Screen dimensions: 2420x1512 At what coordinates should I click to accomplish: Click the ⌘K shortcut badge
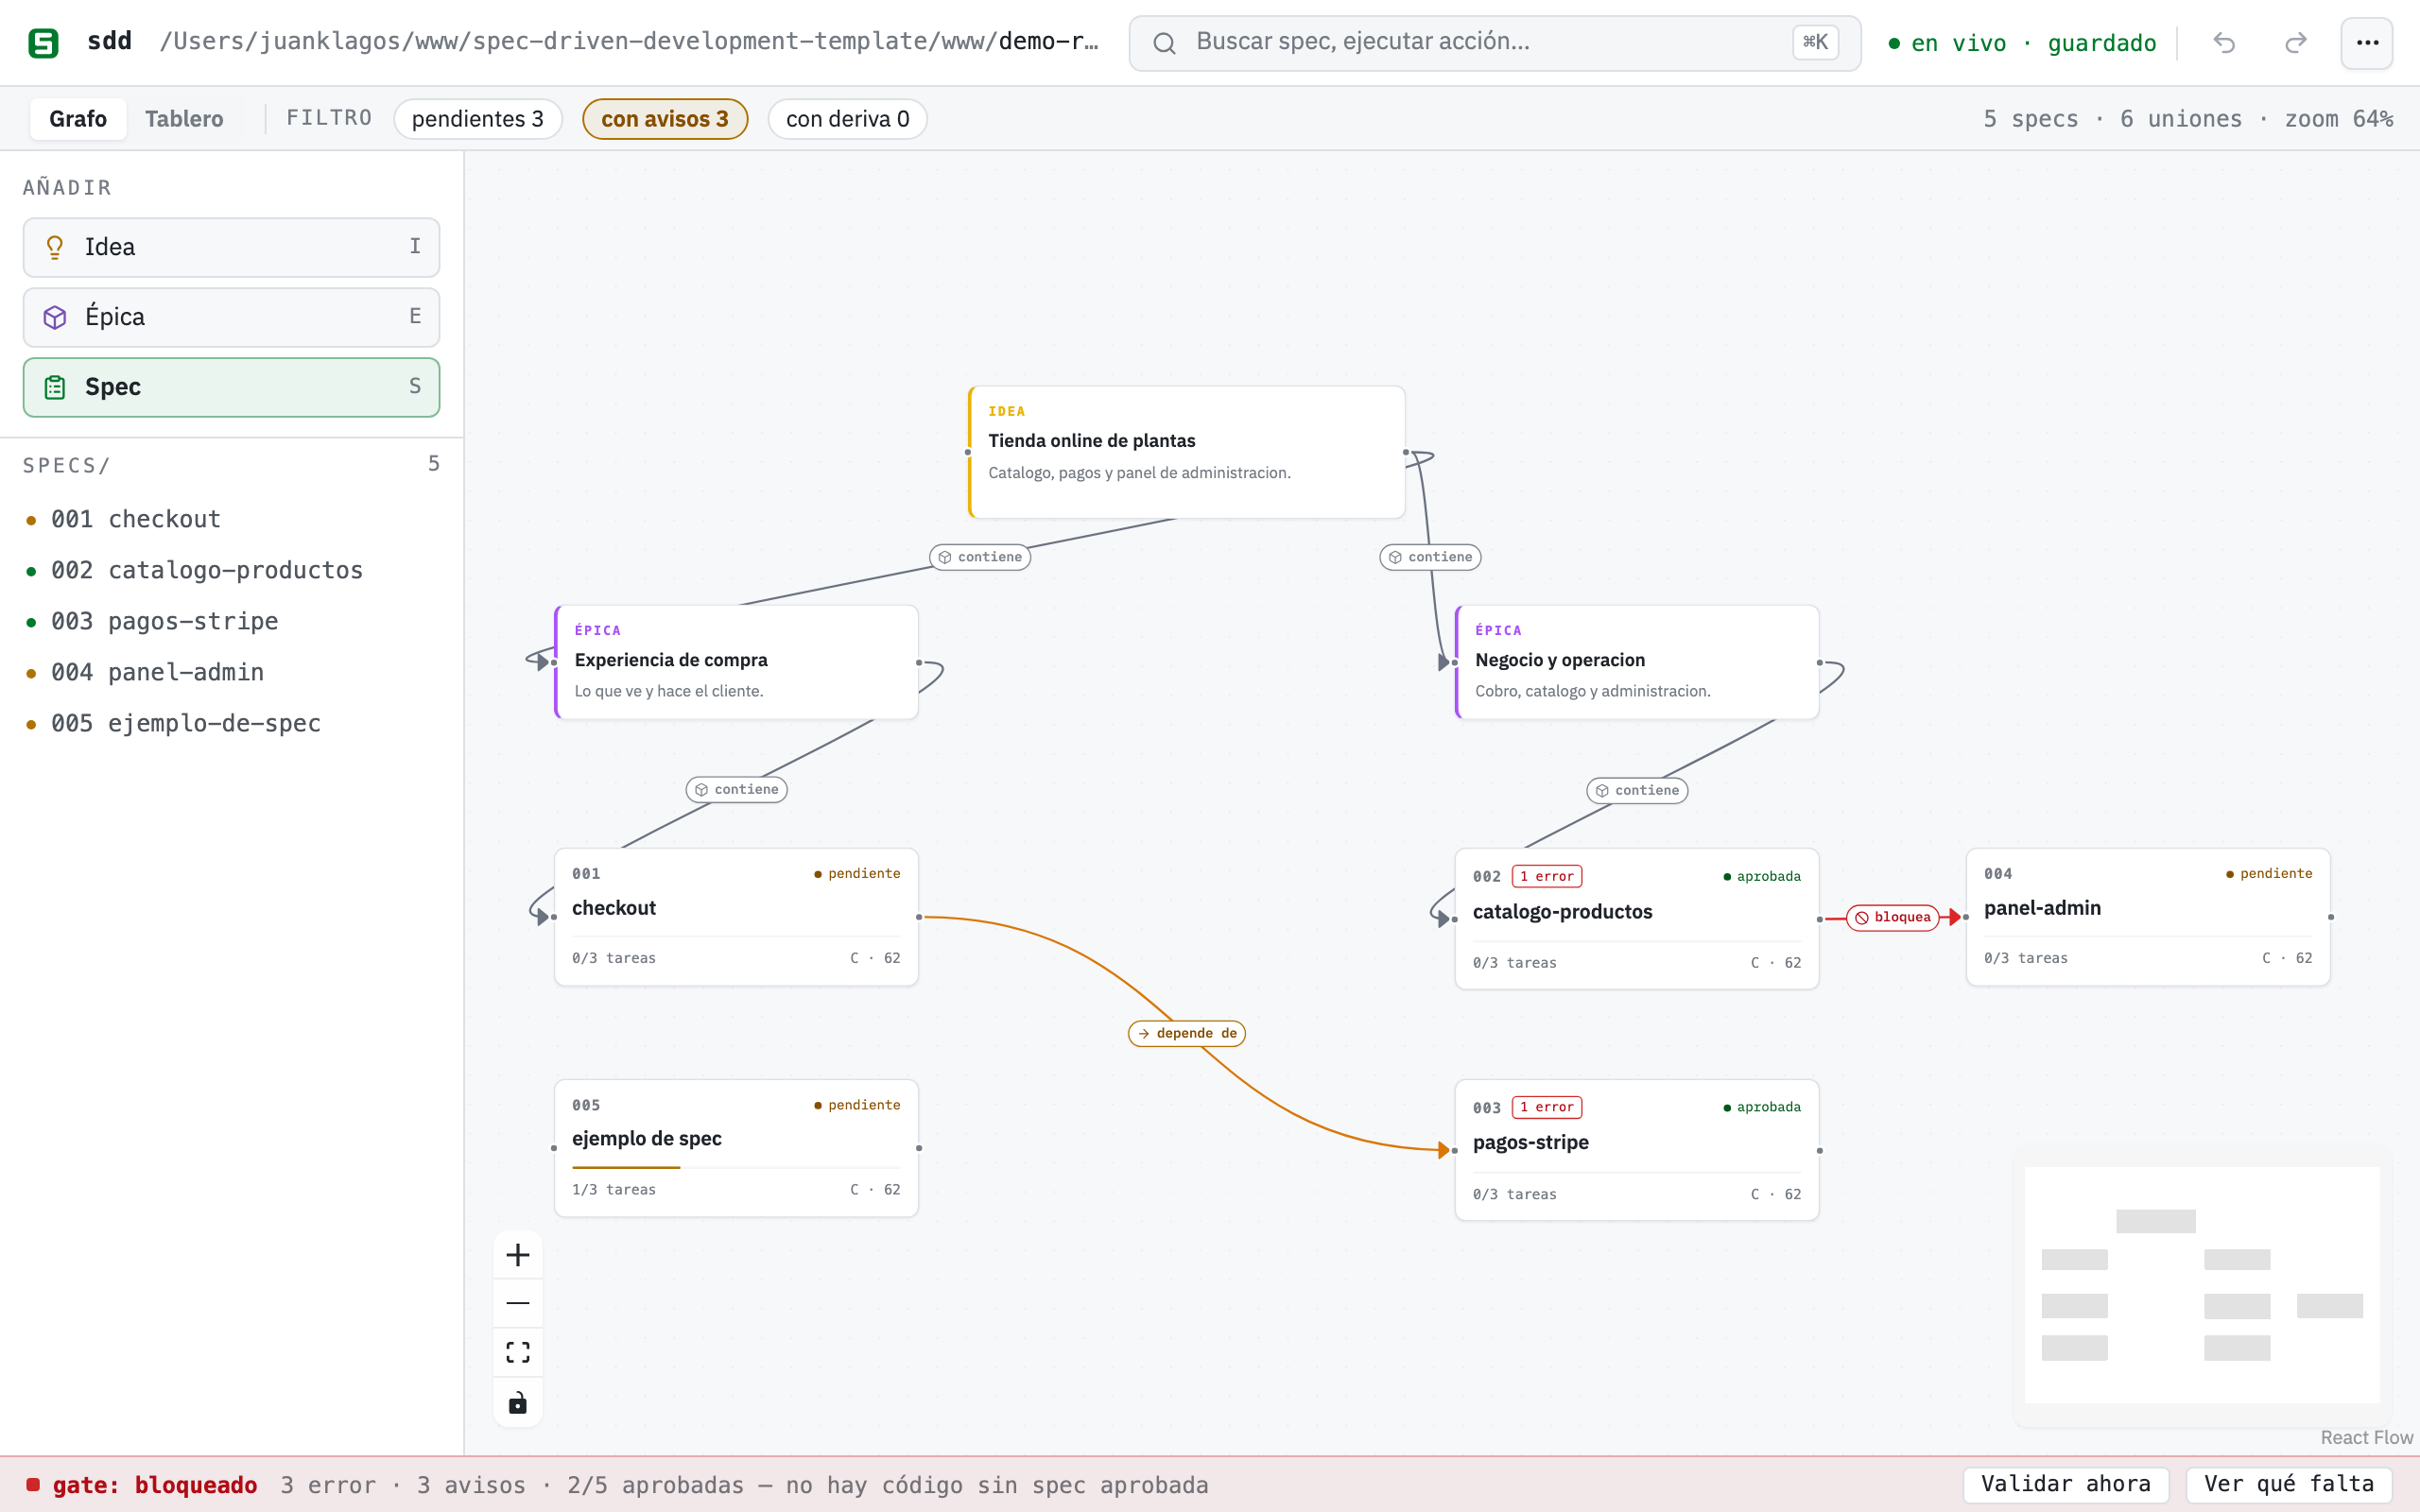coord(1815,43)
